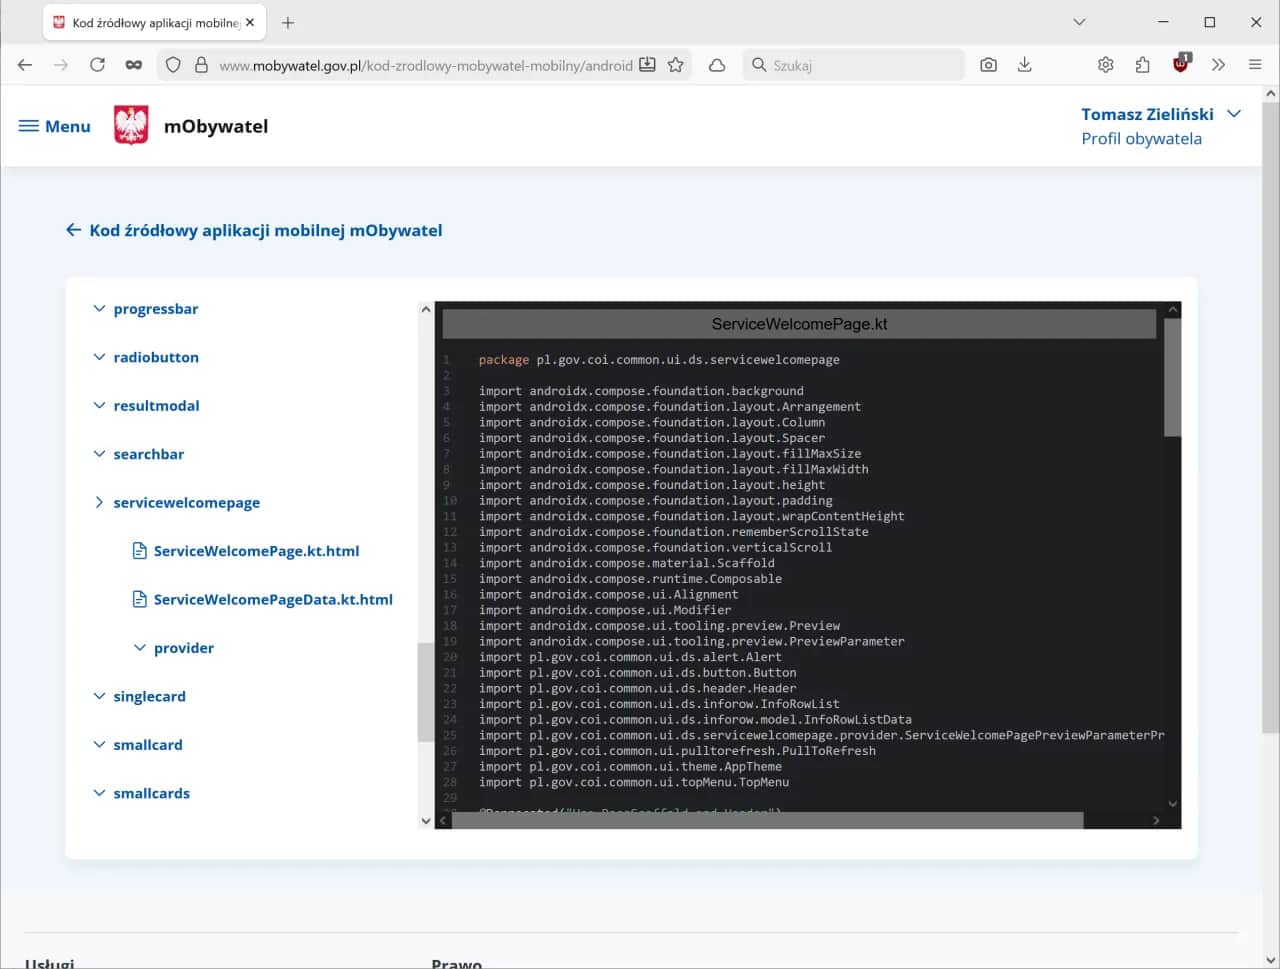Image resolution: width=1280 pixels, height=969 pixels.
Task: Reload the page with the refresh icon
Action: (97, 65)
